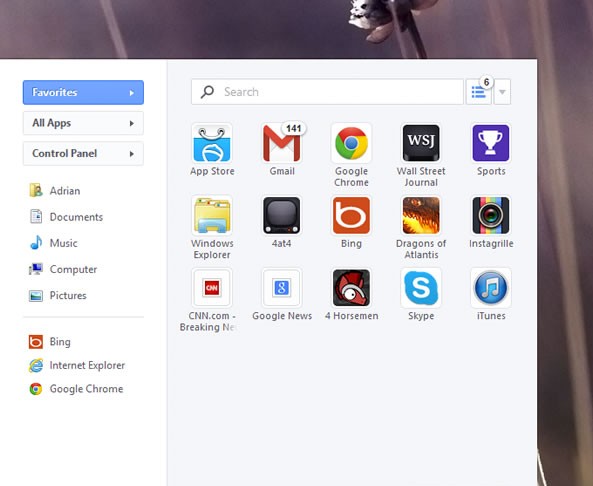Open the Control Panel menu
Viewport: 593px width, 486px height.
[x=83, y=154]
